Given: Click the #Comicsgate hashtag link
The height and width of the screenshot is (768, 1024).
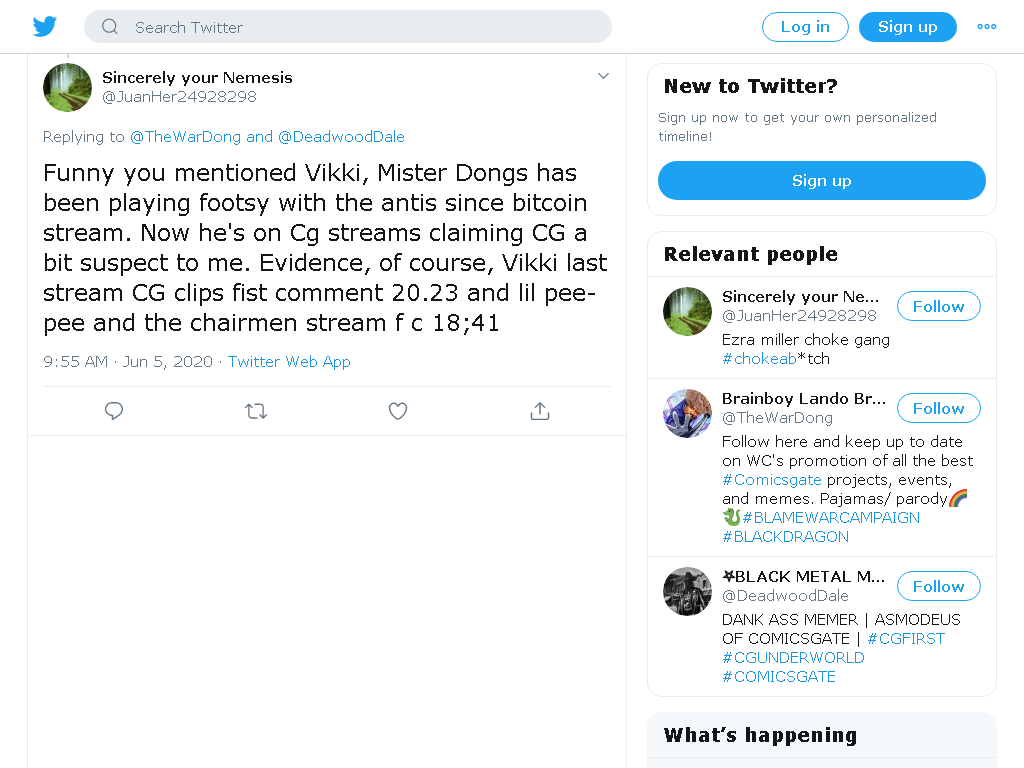Looking at the screenshot, I should [x=771, y=479].
